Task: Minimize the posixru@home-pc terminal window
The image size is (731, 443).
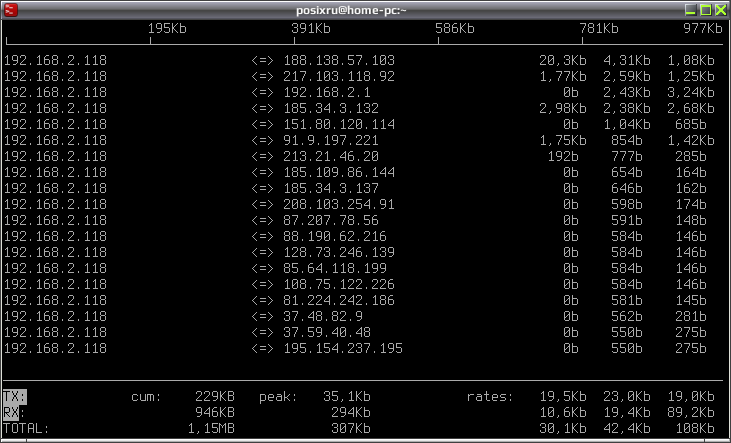Action: (x=690, y=10)
